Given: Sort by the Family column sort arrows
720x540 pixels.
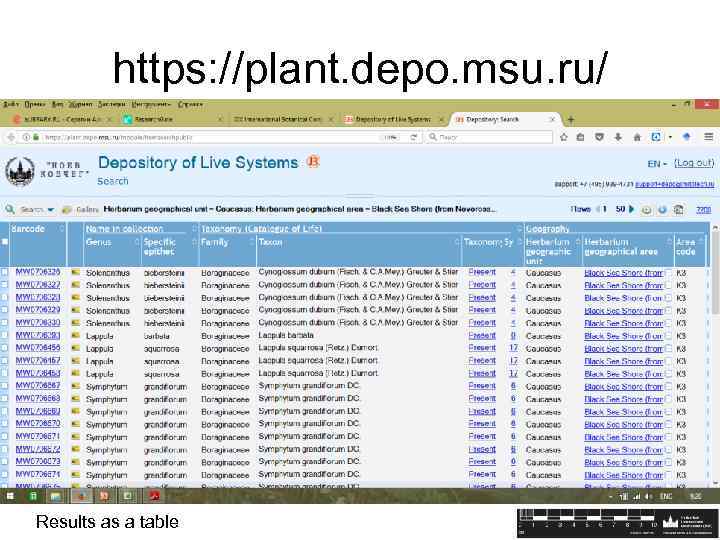Looking at the screenshot, I should coord(252,242).
